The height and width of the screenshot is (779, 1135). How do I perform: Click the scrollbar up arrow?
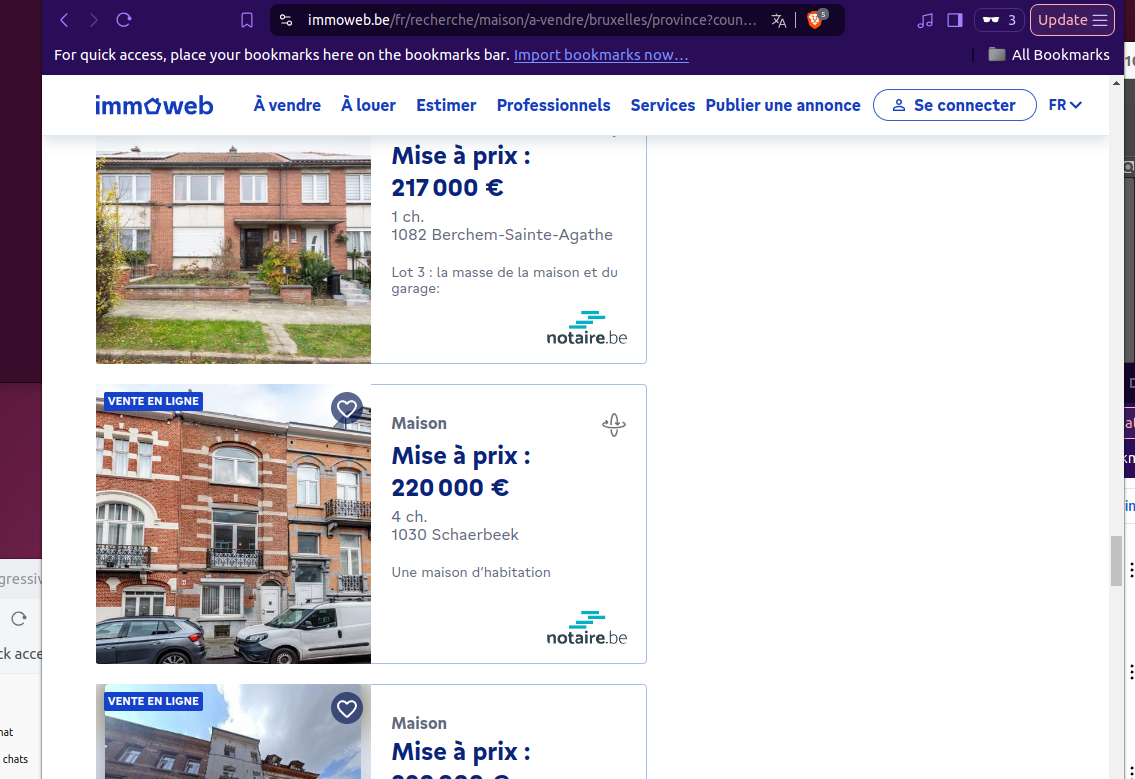tap(1116, 83)
